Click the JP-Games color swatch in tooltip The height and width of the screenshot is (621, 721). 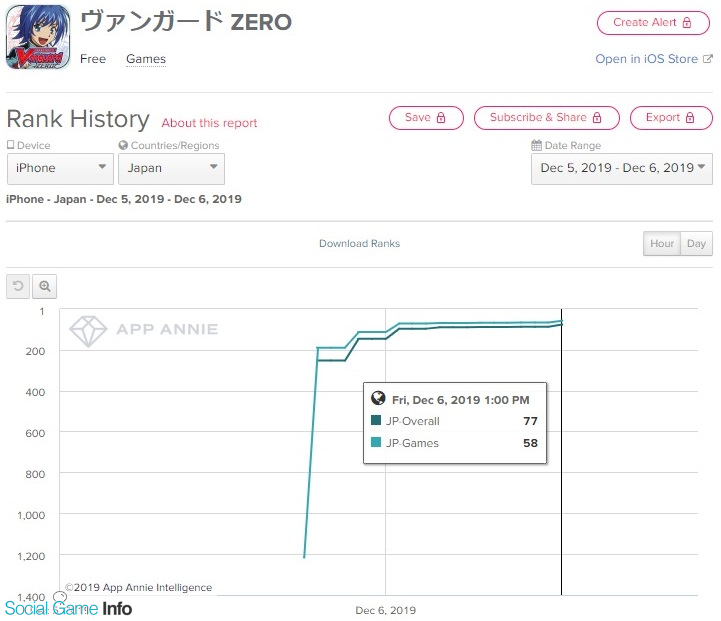(376, 442)
